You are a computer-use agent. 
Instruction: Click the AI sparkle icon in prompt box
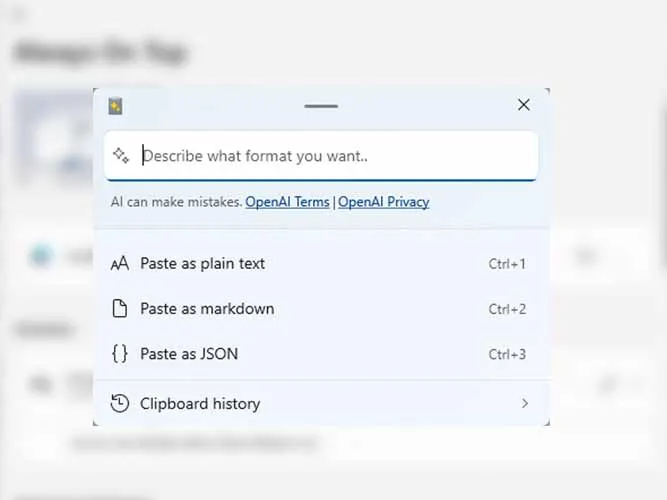[x=121, y=155]
